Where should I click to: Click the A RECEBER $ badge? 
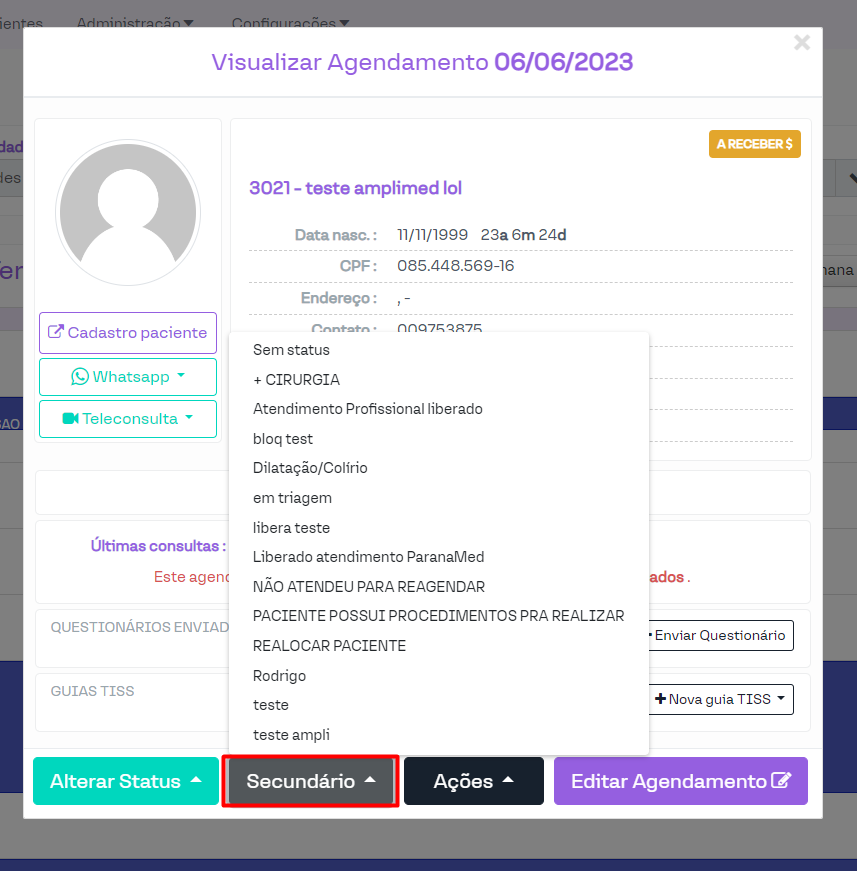tap(754, 144)
